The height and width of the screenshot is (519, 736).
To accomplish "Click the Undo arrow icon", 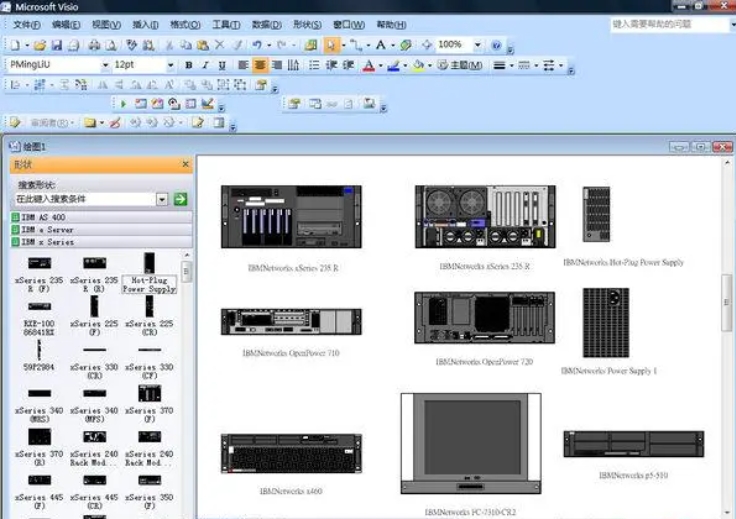I will (x=258, y=45).
